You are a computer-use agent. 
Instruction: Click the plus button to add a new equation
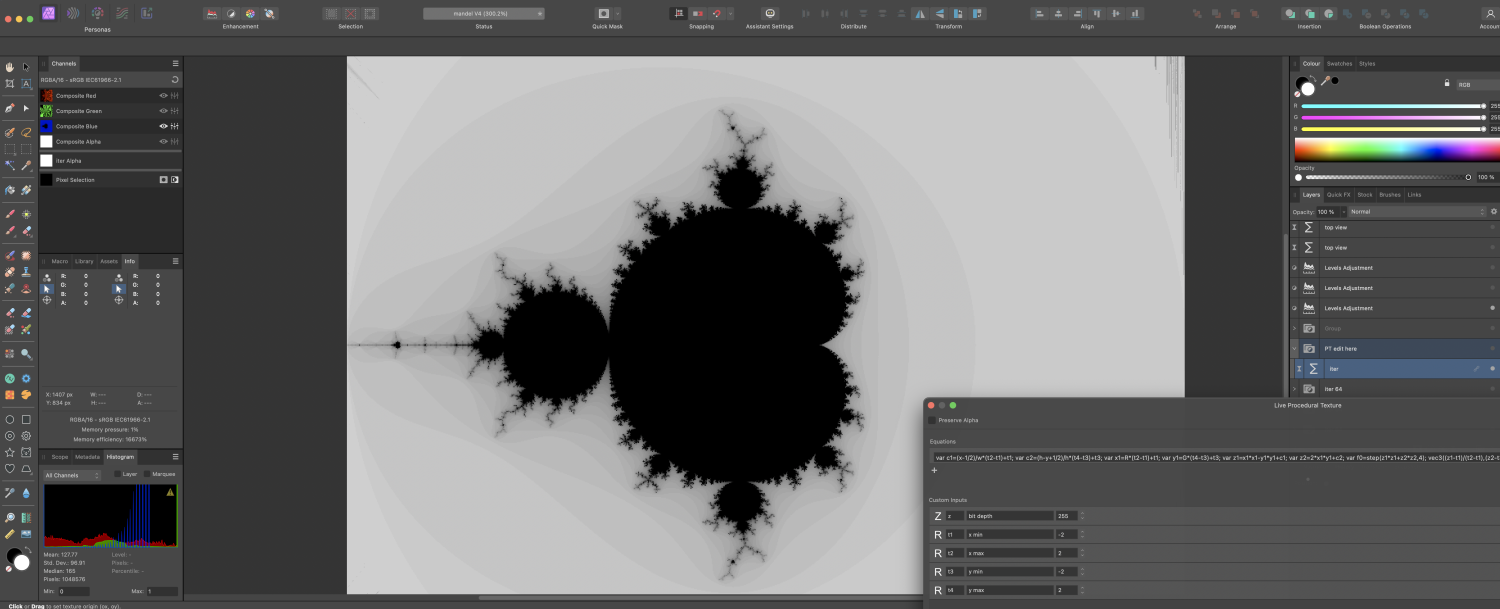[x=935, y=470]
